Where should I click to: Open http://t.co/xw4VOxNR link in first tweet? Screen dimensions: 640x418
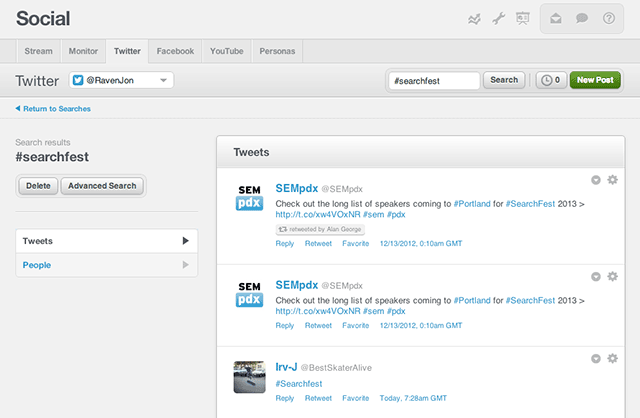(x=318, y=214)
